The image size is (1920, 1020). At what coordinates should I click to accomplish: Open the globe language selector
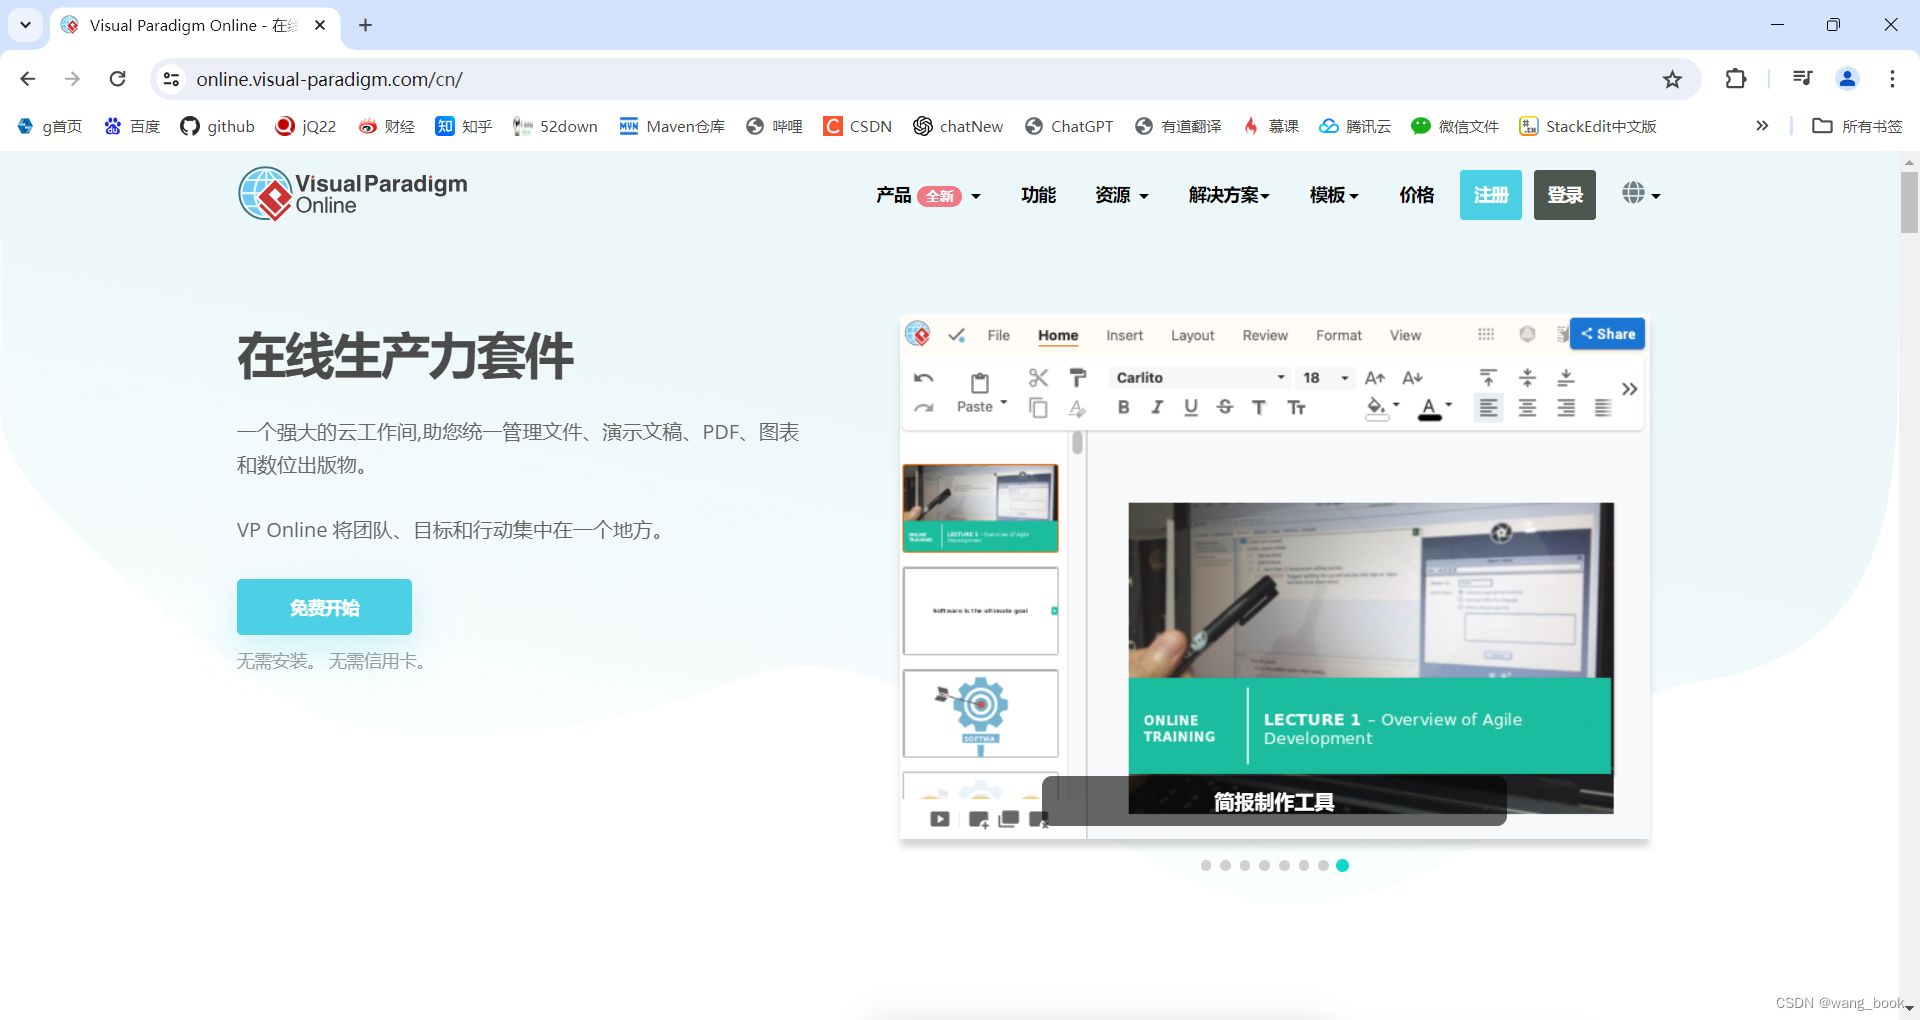point(1641,194)
